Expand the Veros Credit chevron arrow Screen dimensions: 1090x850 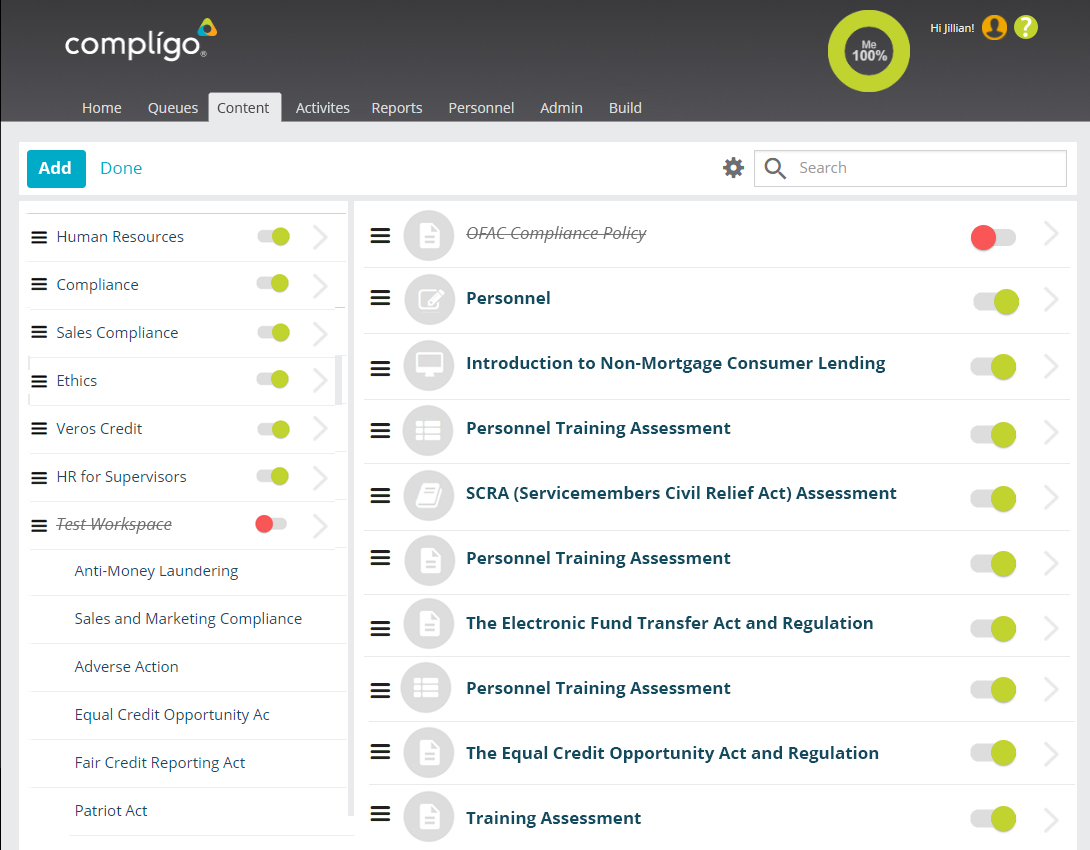point(320,429)
